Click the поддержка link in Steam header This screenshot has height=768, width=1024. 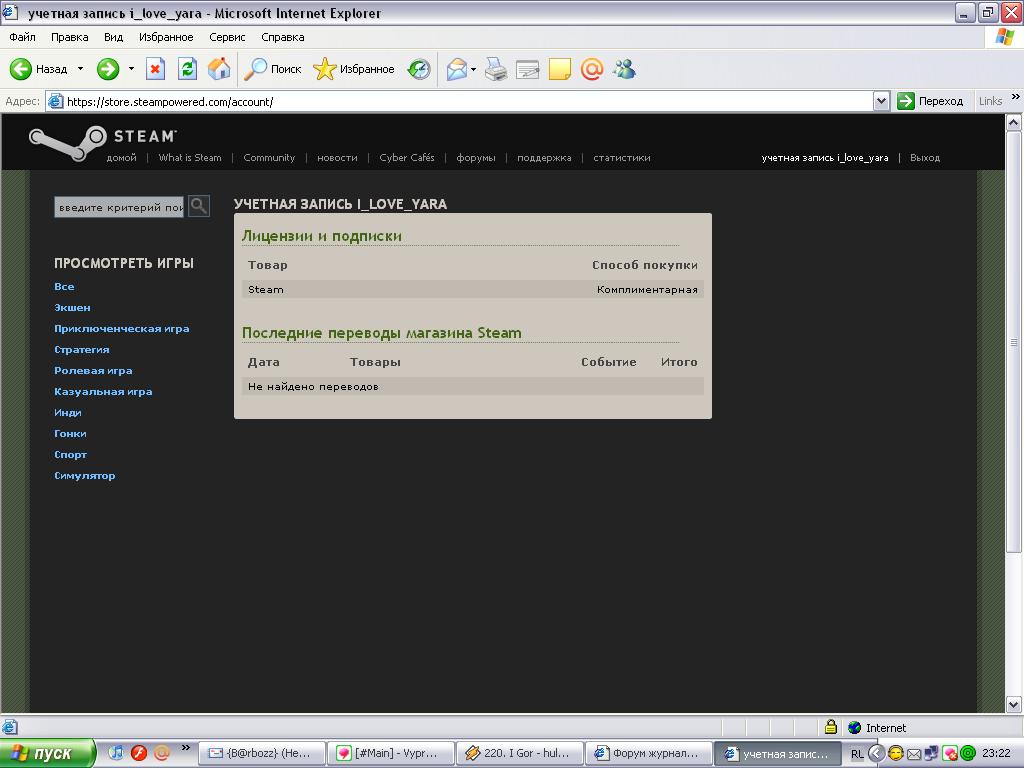point(544,158)
